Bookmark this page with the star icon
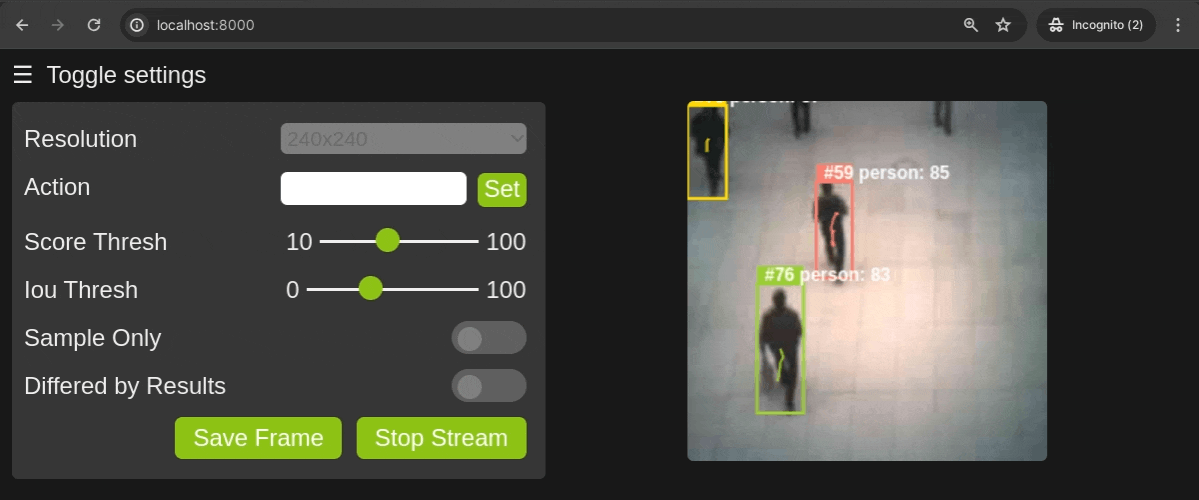Image resolution: width=1199 pixels, height=500 pixels. [1003, 25]
